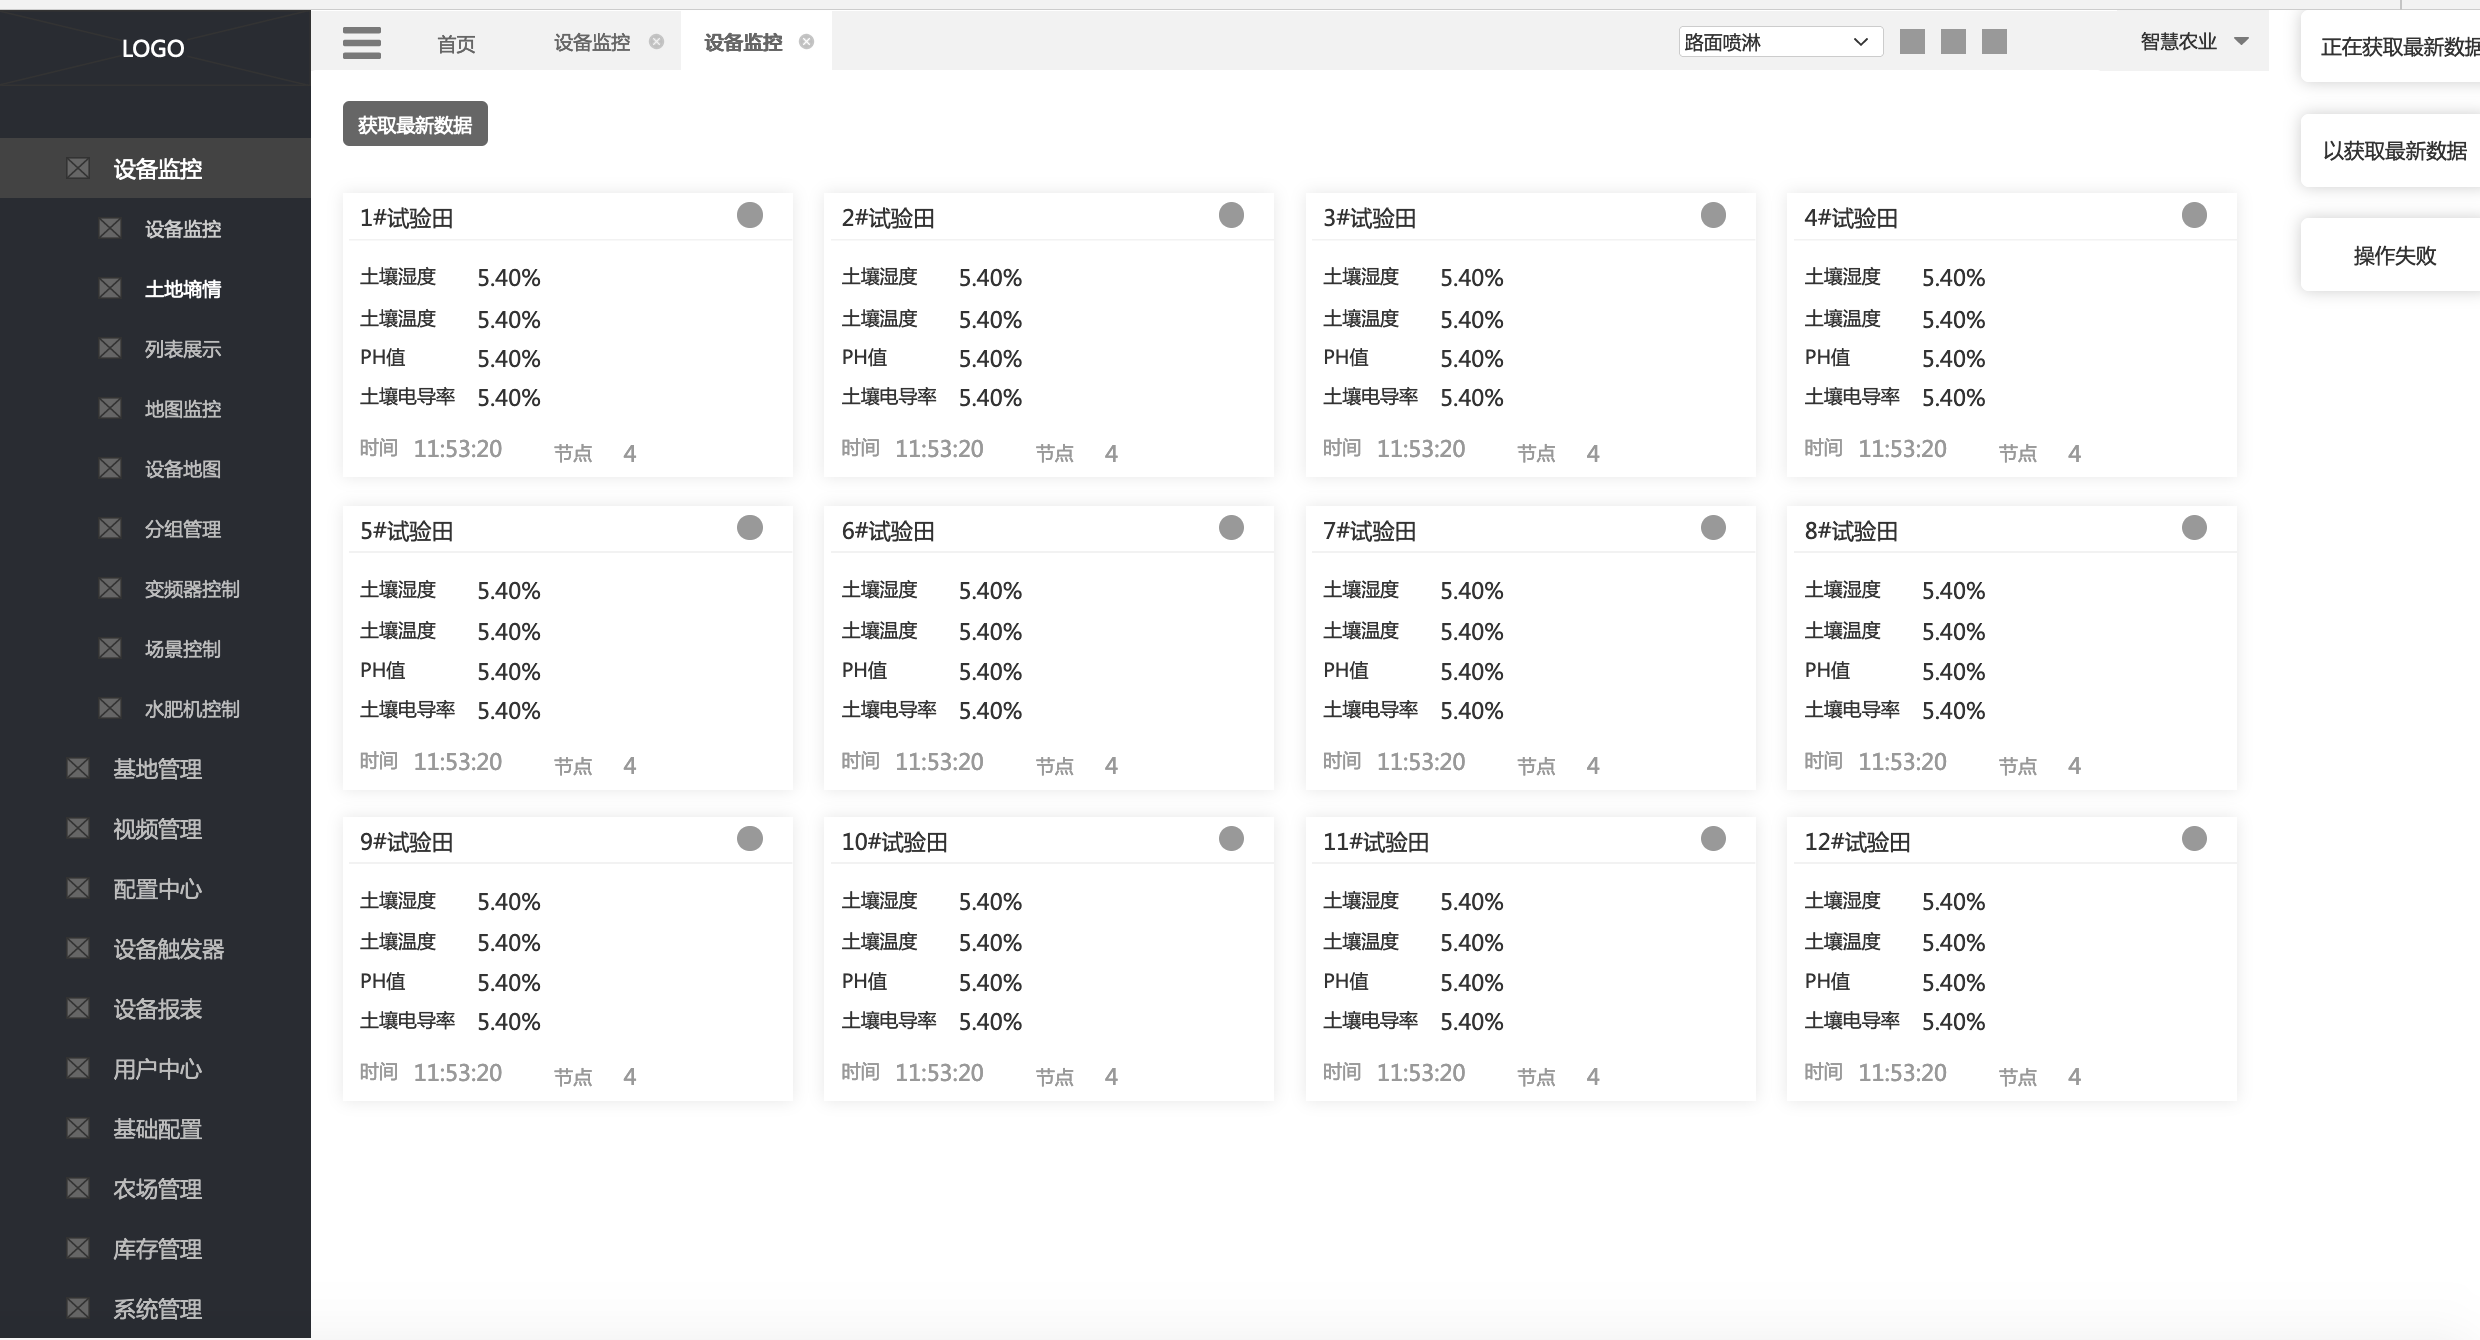Click the icon beside 地图监控
The height and width of the screenshot is (1340, 2480).
click(x=110, y=408)
